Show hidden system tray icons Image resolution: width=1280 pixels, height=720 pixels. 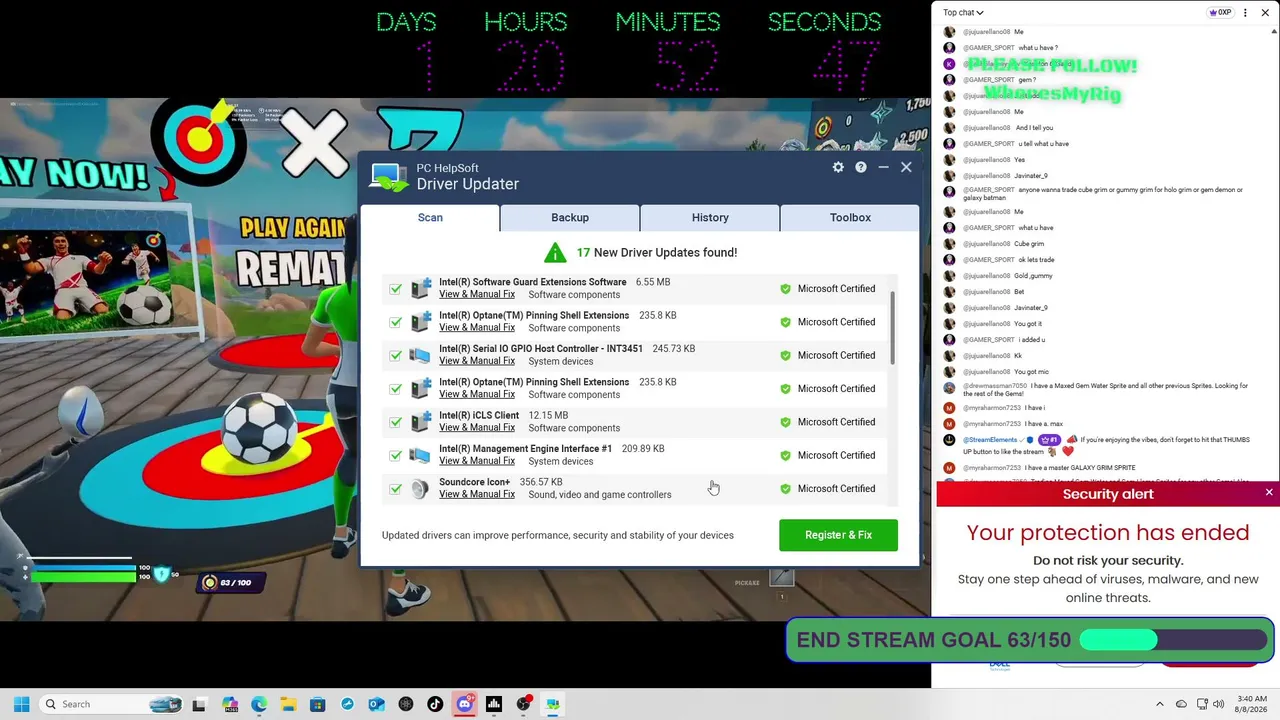1160,704
